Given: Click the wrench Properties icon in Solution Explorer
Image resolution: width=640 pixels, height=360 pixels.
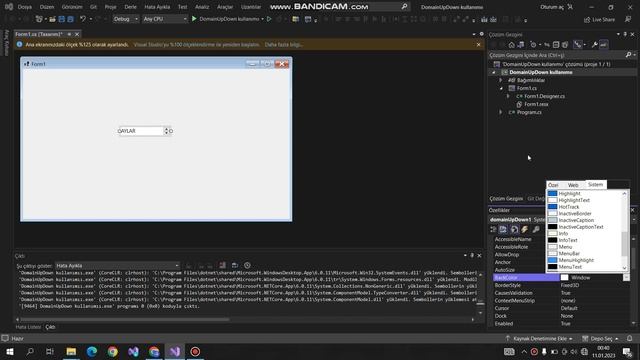Looking at the screenshot, I should point(594,45).
